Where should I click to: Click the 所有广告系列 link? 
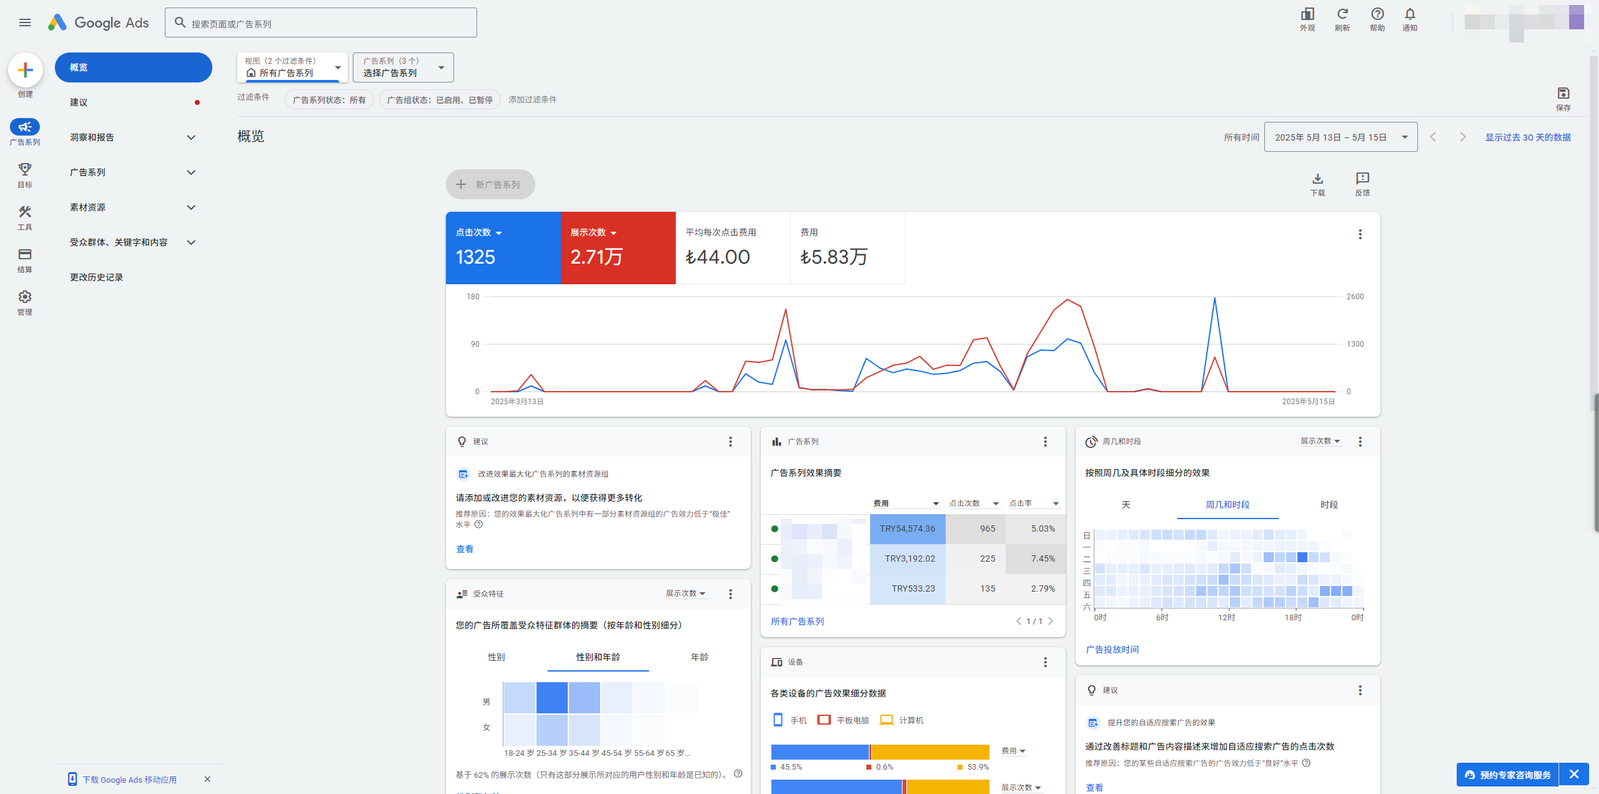click(x=797, y=621)
